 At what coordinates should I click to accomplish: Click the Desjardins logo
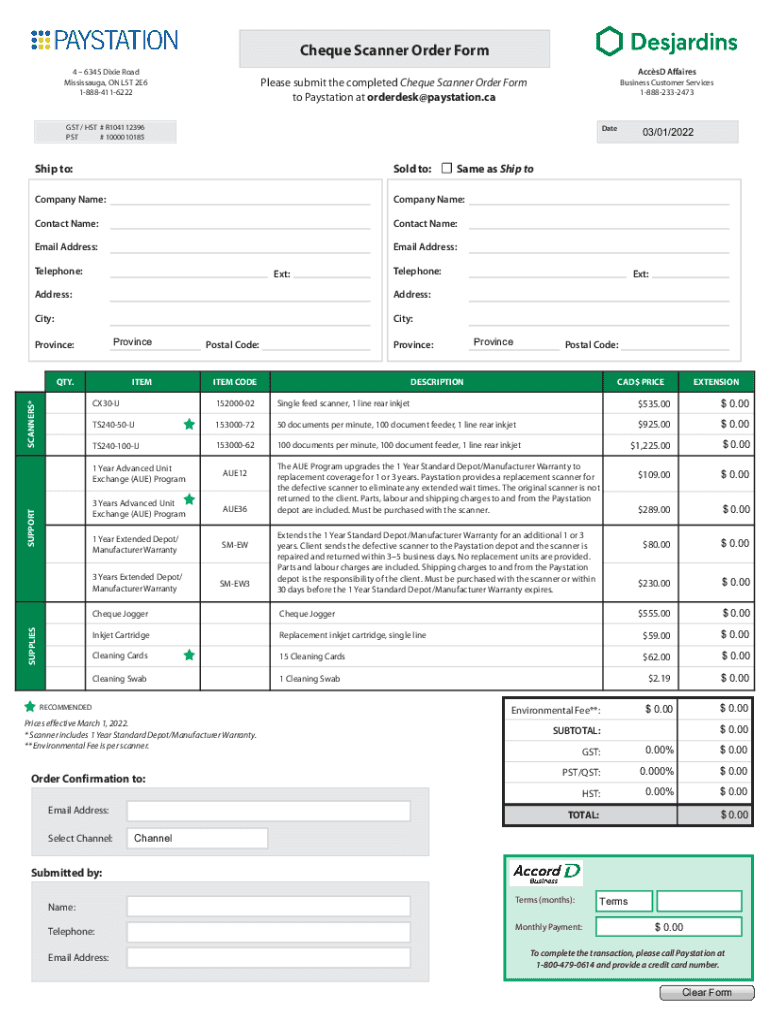pos(667,41)
